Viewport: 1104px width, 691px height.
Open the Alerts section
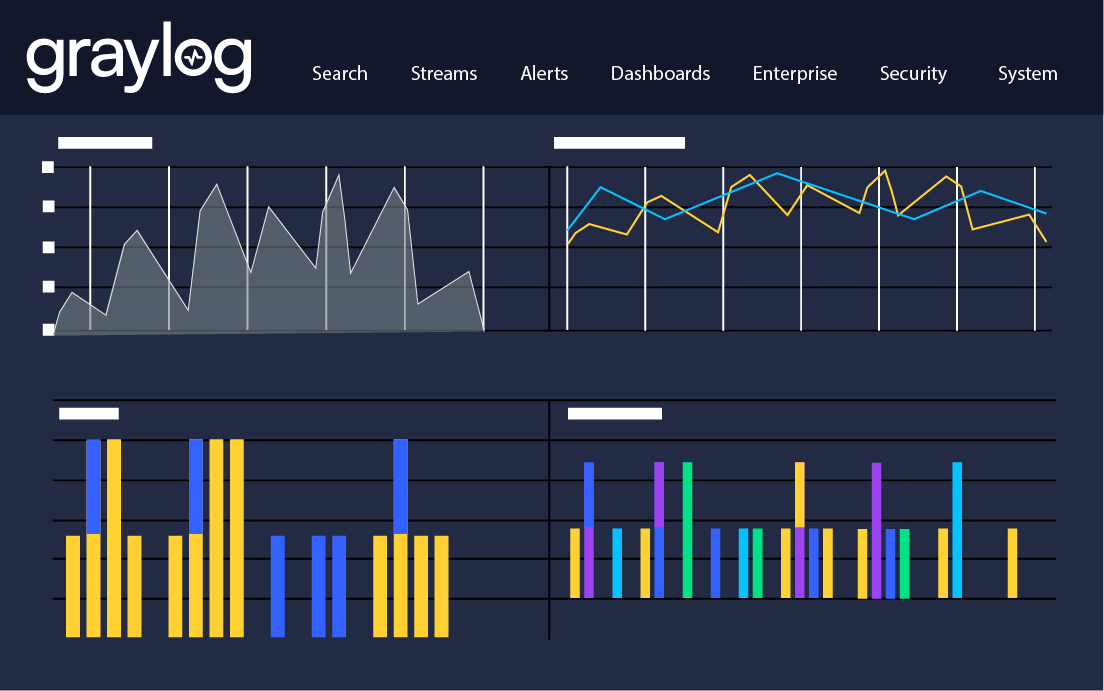coord(544,74)
